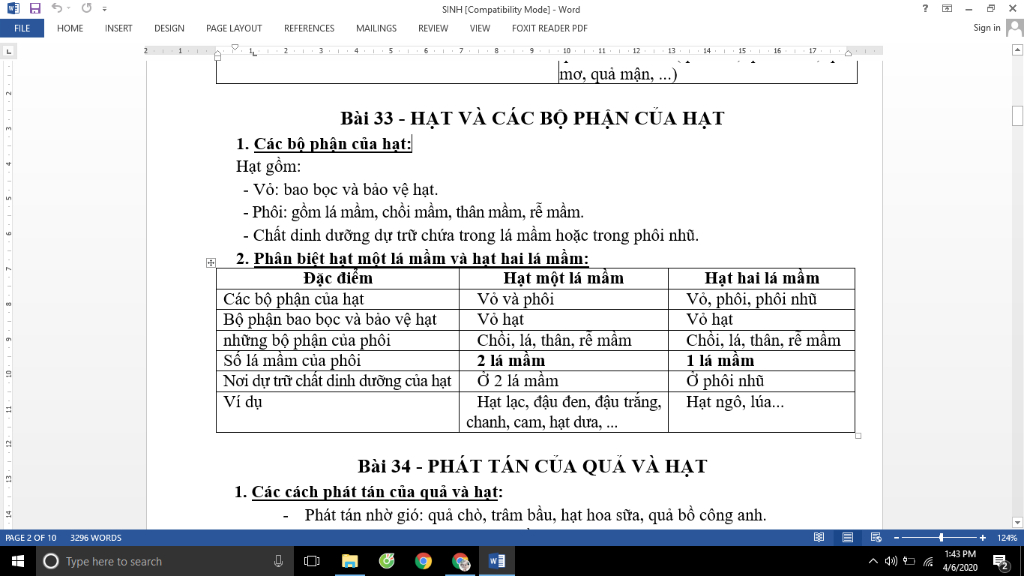Click the Sign in link
The height and width of the screenshot is (576, 1024).
[x=986, y=27]
